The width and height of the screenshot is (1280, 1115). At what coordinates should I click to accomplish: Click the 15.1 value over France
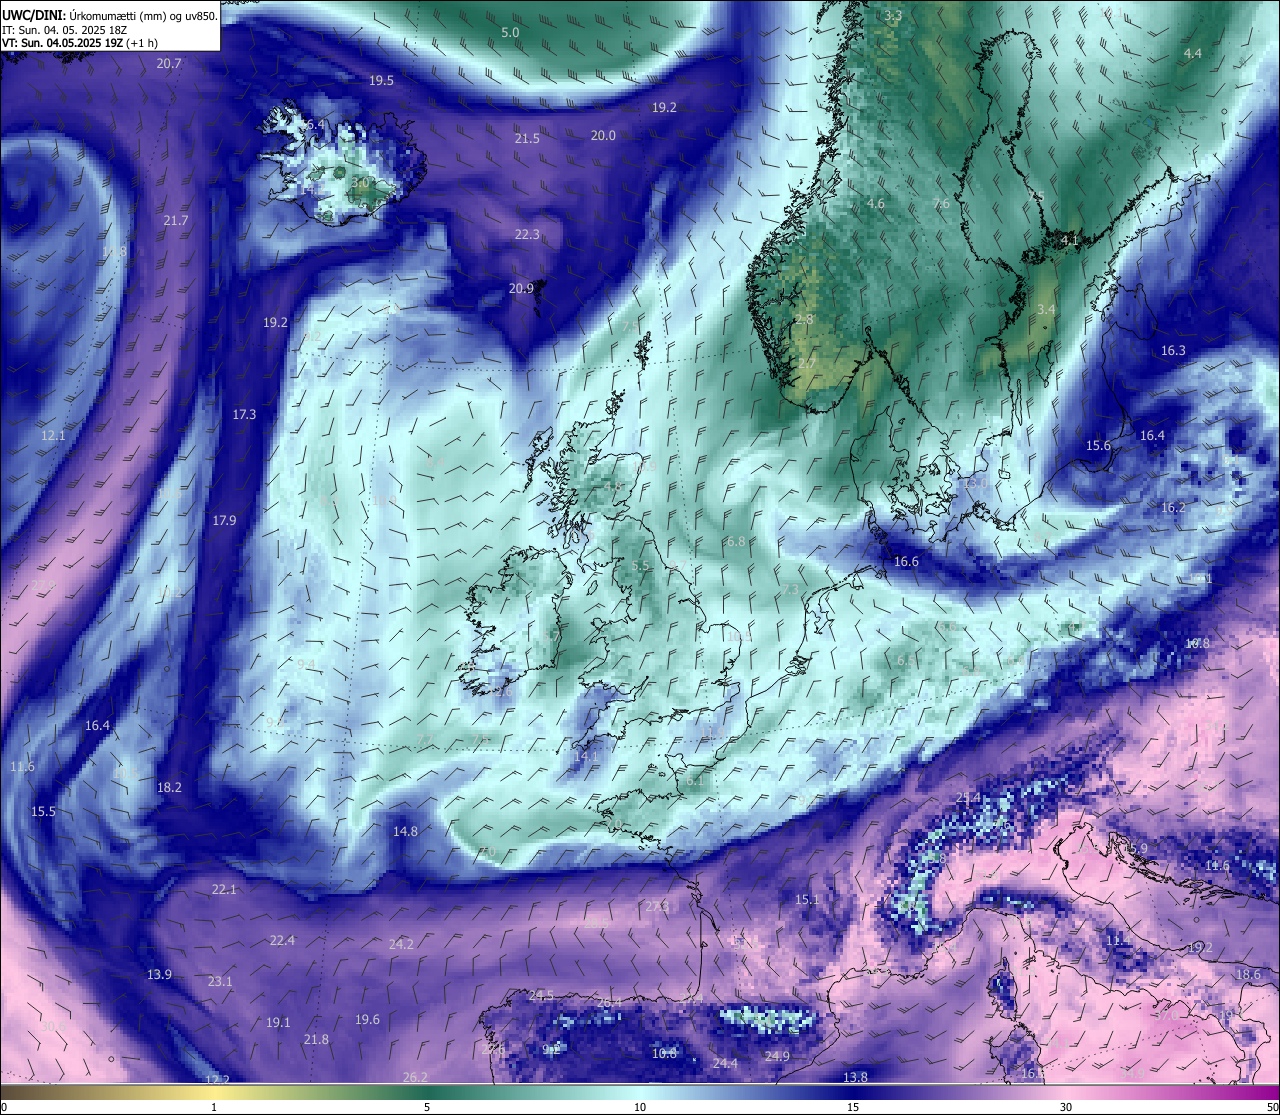(807, 900)
